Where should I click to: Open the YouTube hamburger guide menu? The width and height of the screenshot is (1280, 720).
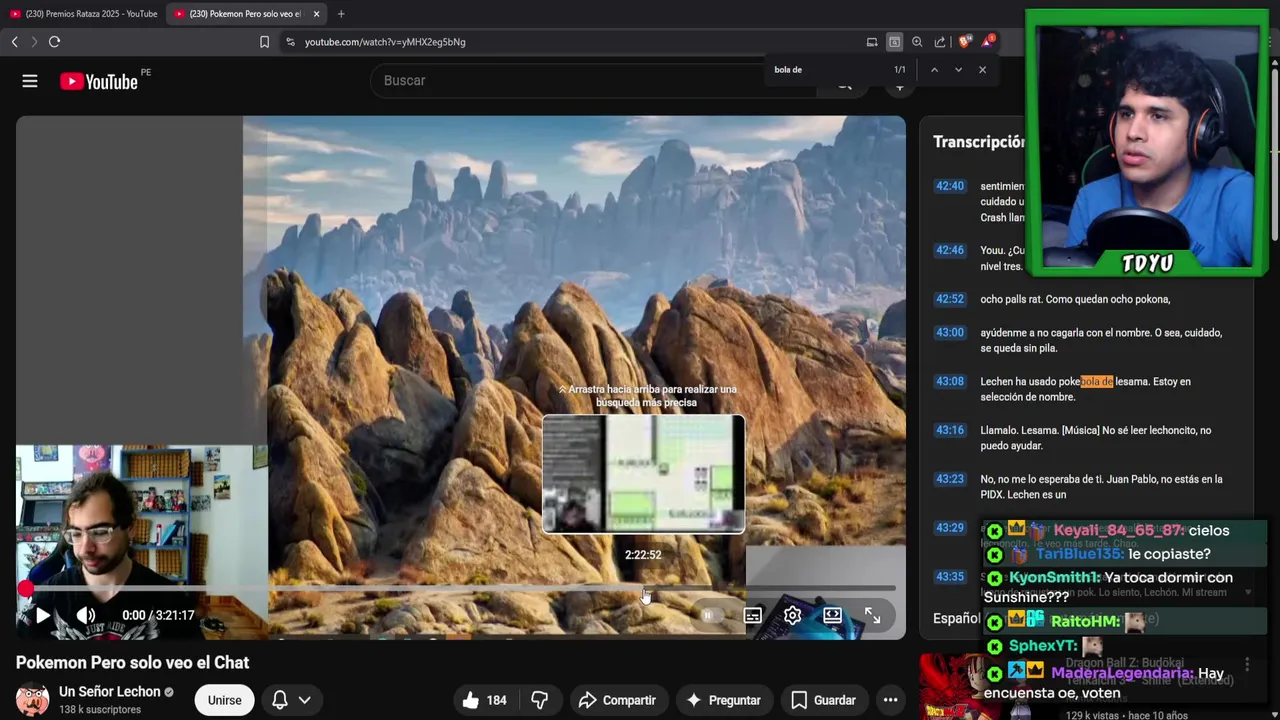pyautogui.click(x=30, y=81)
